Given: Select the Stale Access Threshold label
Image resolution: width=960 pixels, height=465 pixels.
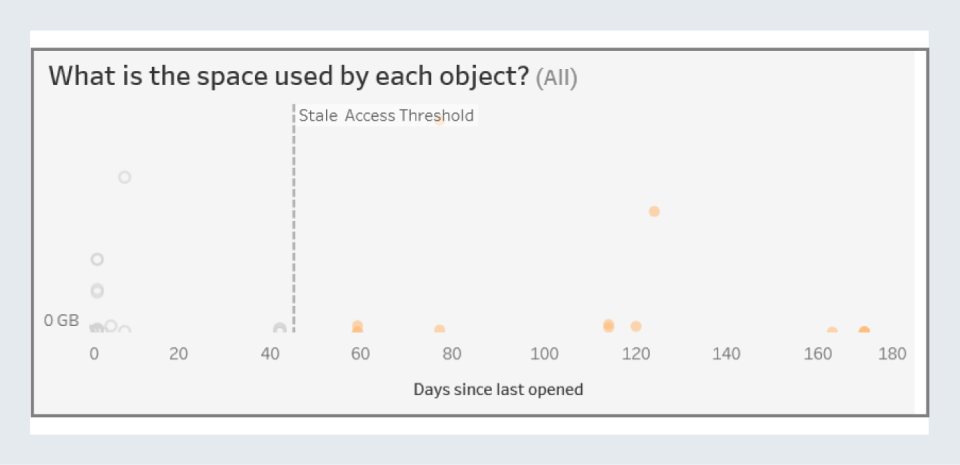Looking at the screenshot, I should pos(386,115).
